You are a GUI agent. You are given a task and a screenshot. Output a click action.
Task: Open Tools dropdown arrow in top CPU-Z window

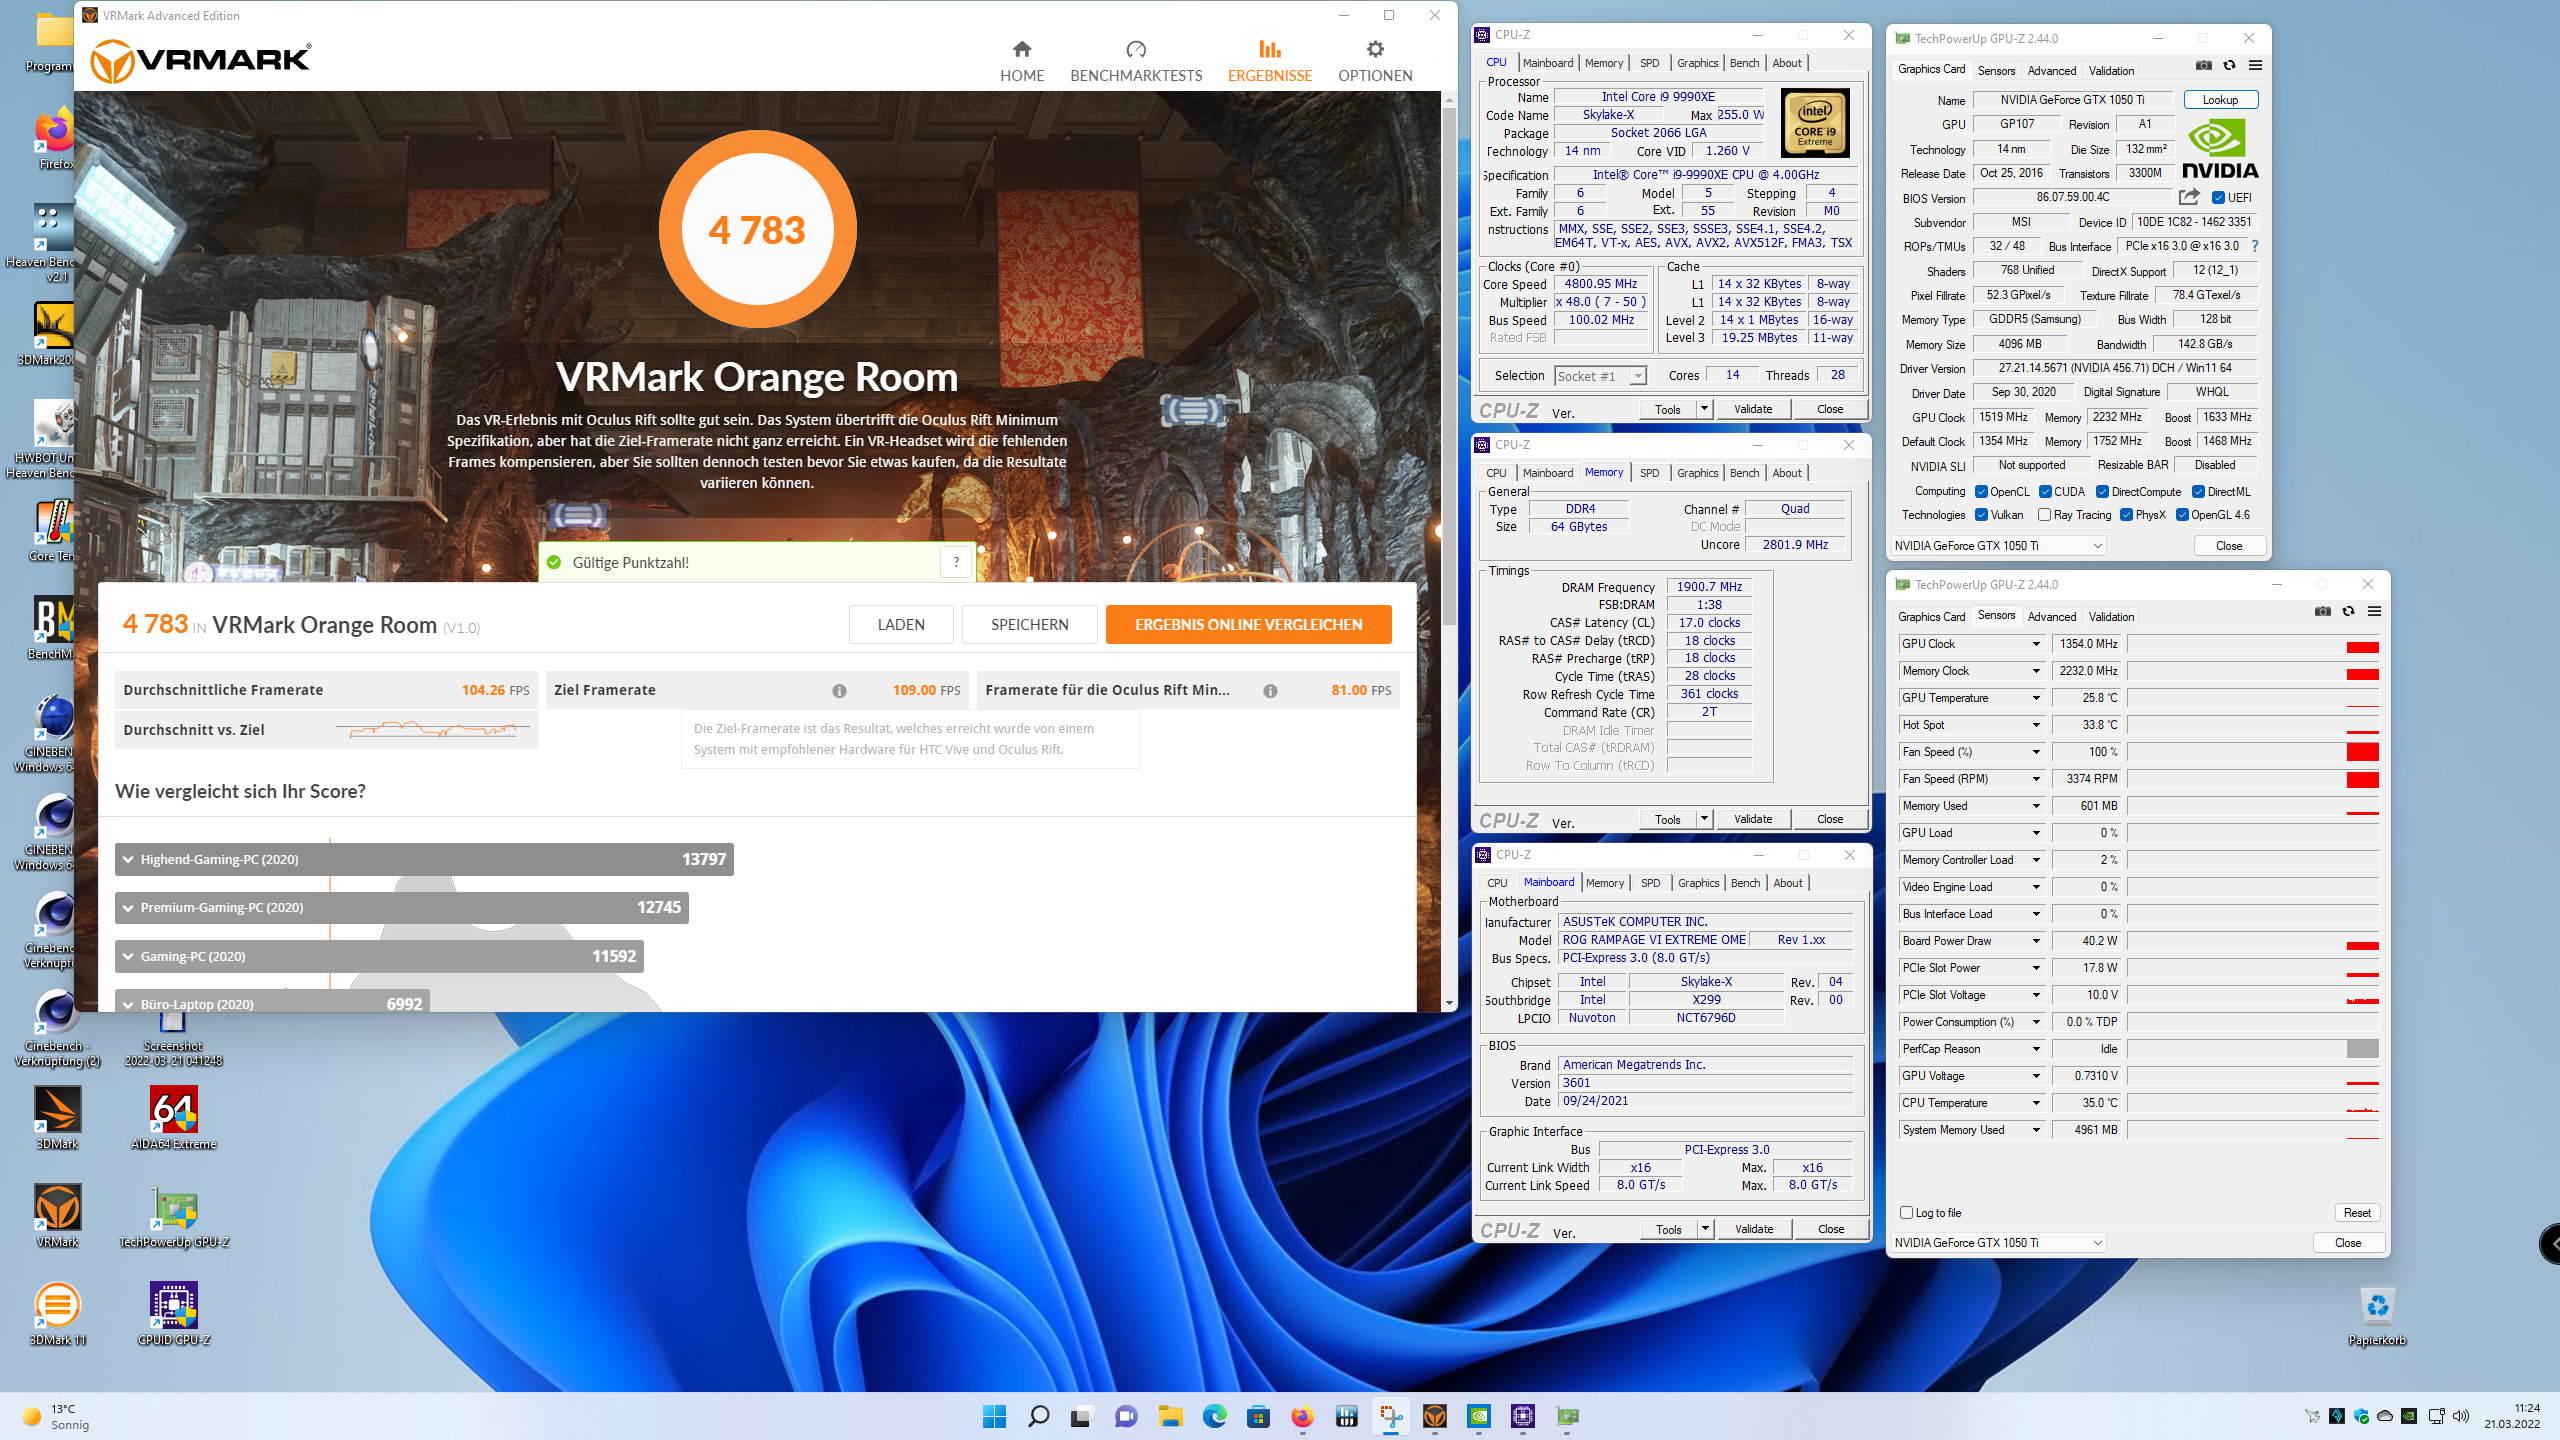coord(1705,409)
